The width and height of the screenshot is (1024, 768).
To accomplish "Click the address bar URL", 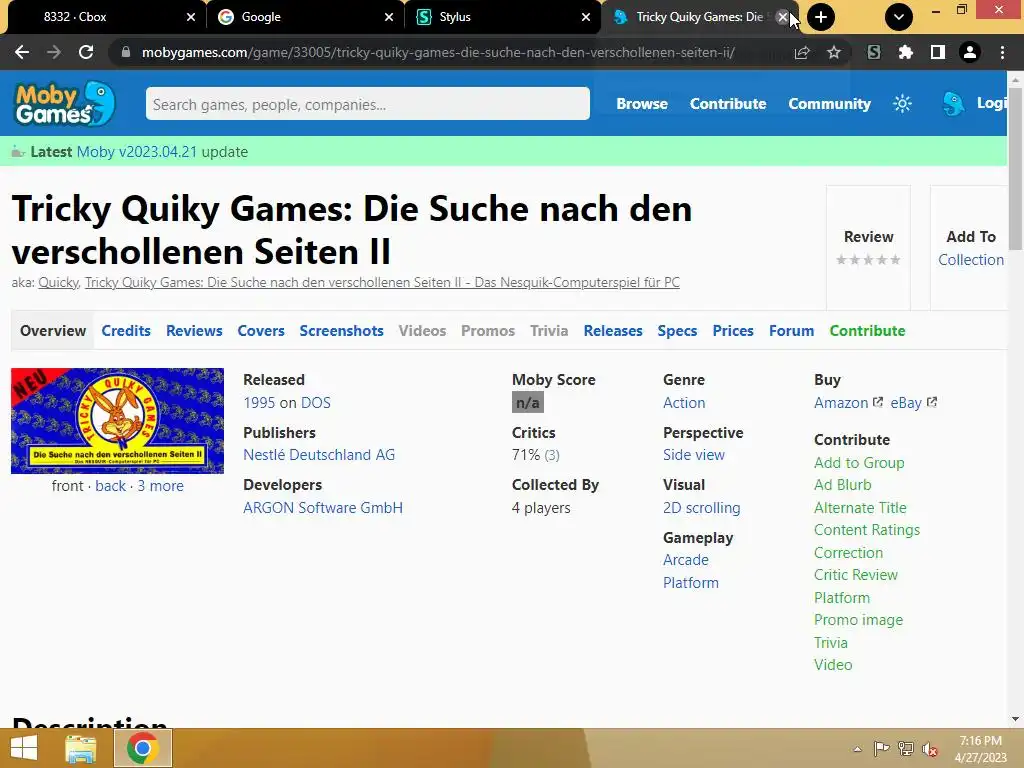I will pos(438,52).
